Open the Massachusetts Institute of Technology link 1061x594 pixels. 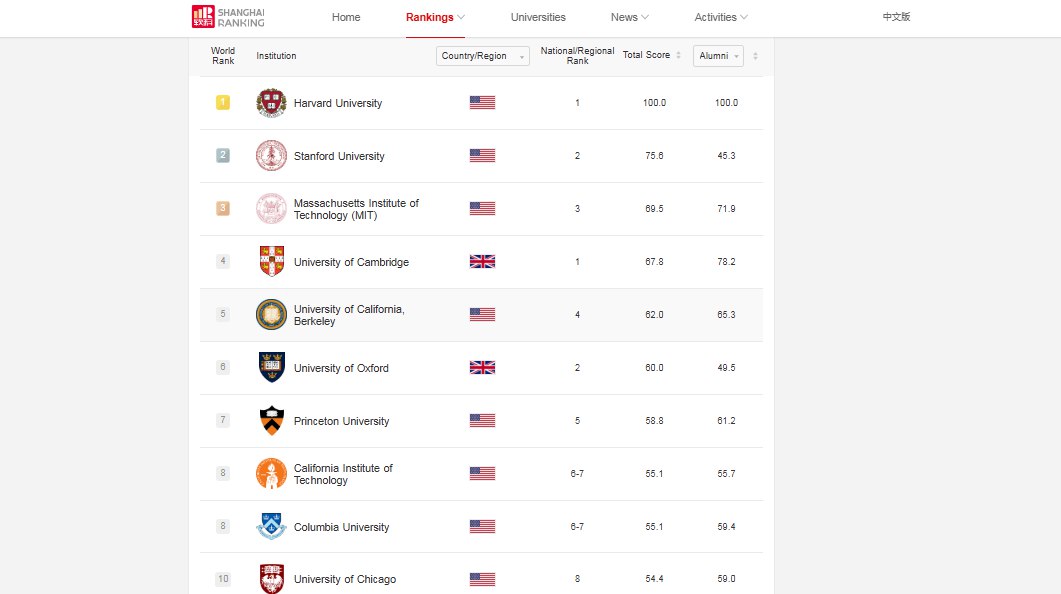tap(356, 209)
